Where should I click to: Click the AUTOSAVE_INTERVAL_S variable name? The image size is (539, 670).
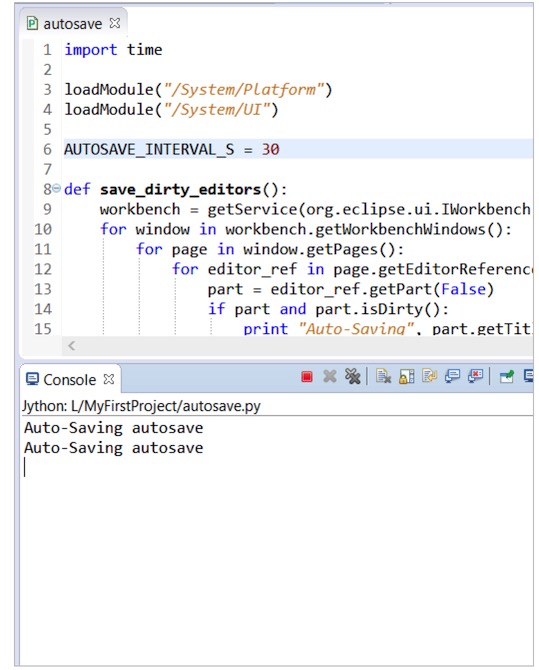click(149, 150)
